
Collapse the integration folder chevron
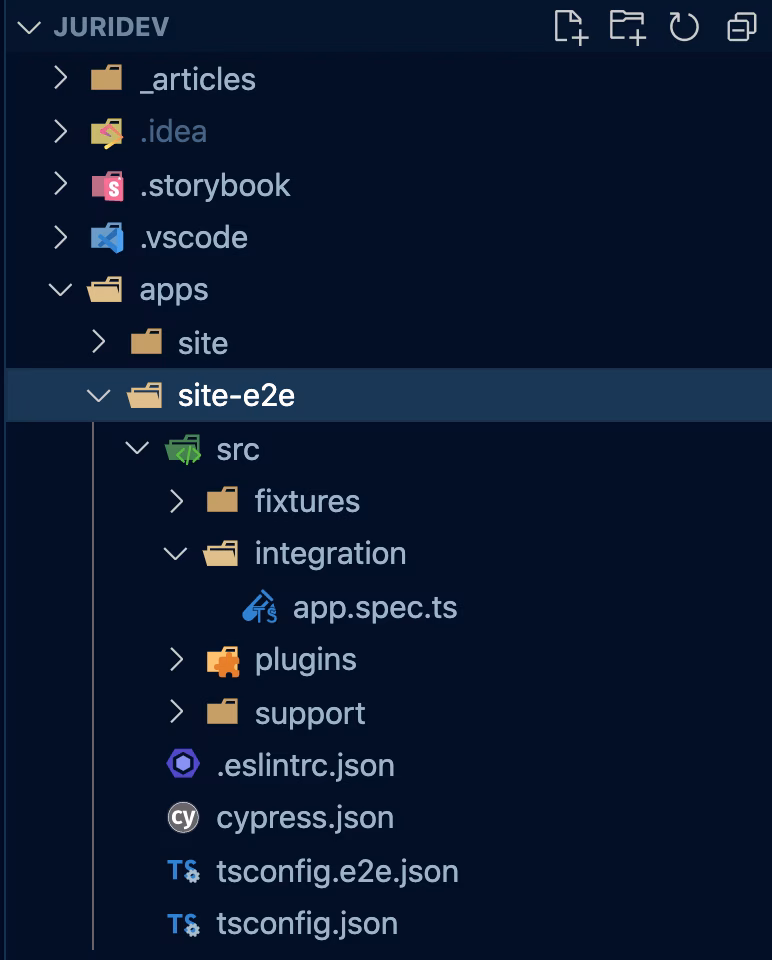pyautogui.click(x=177, y=554)
